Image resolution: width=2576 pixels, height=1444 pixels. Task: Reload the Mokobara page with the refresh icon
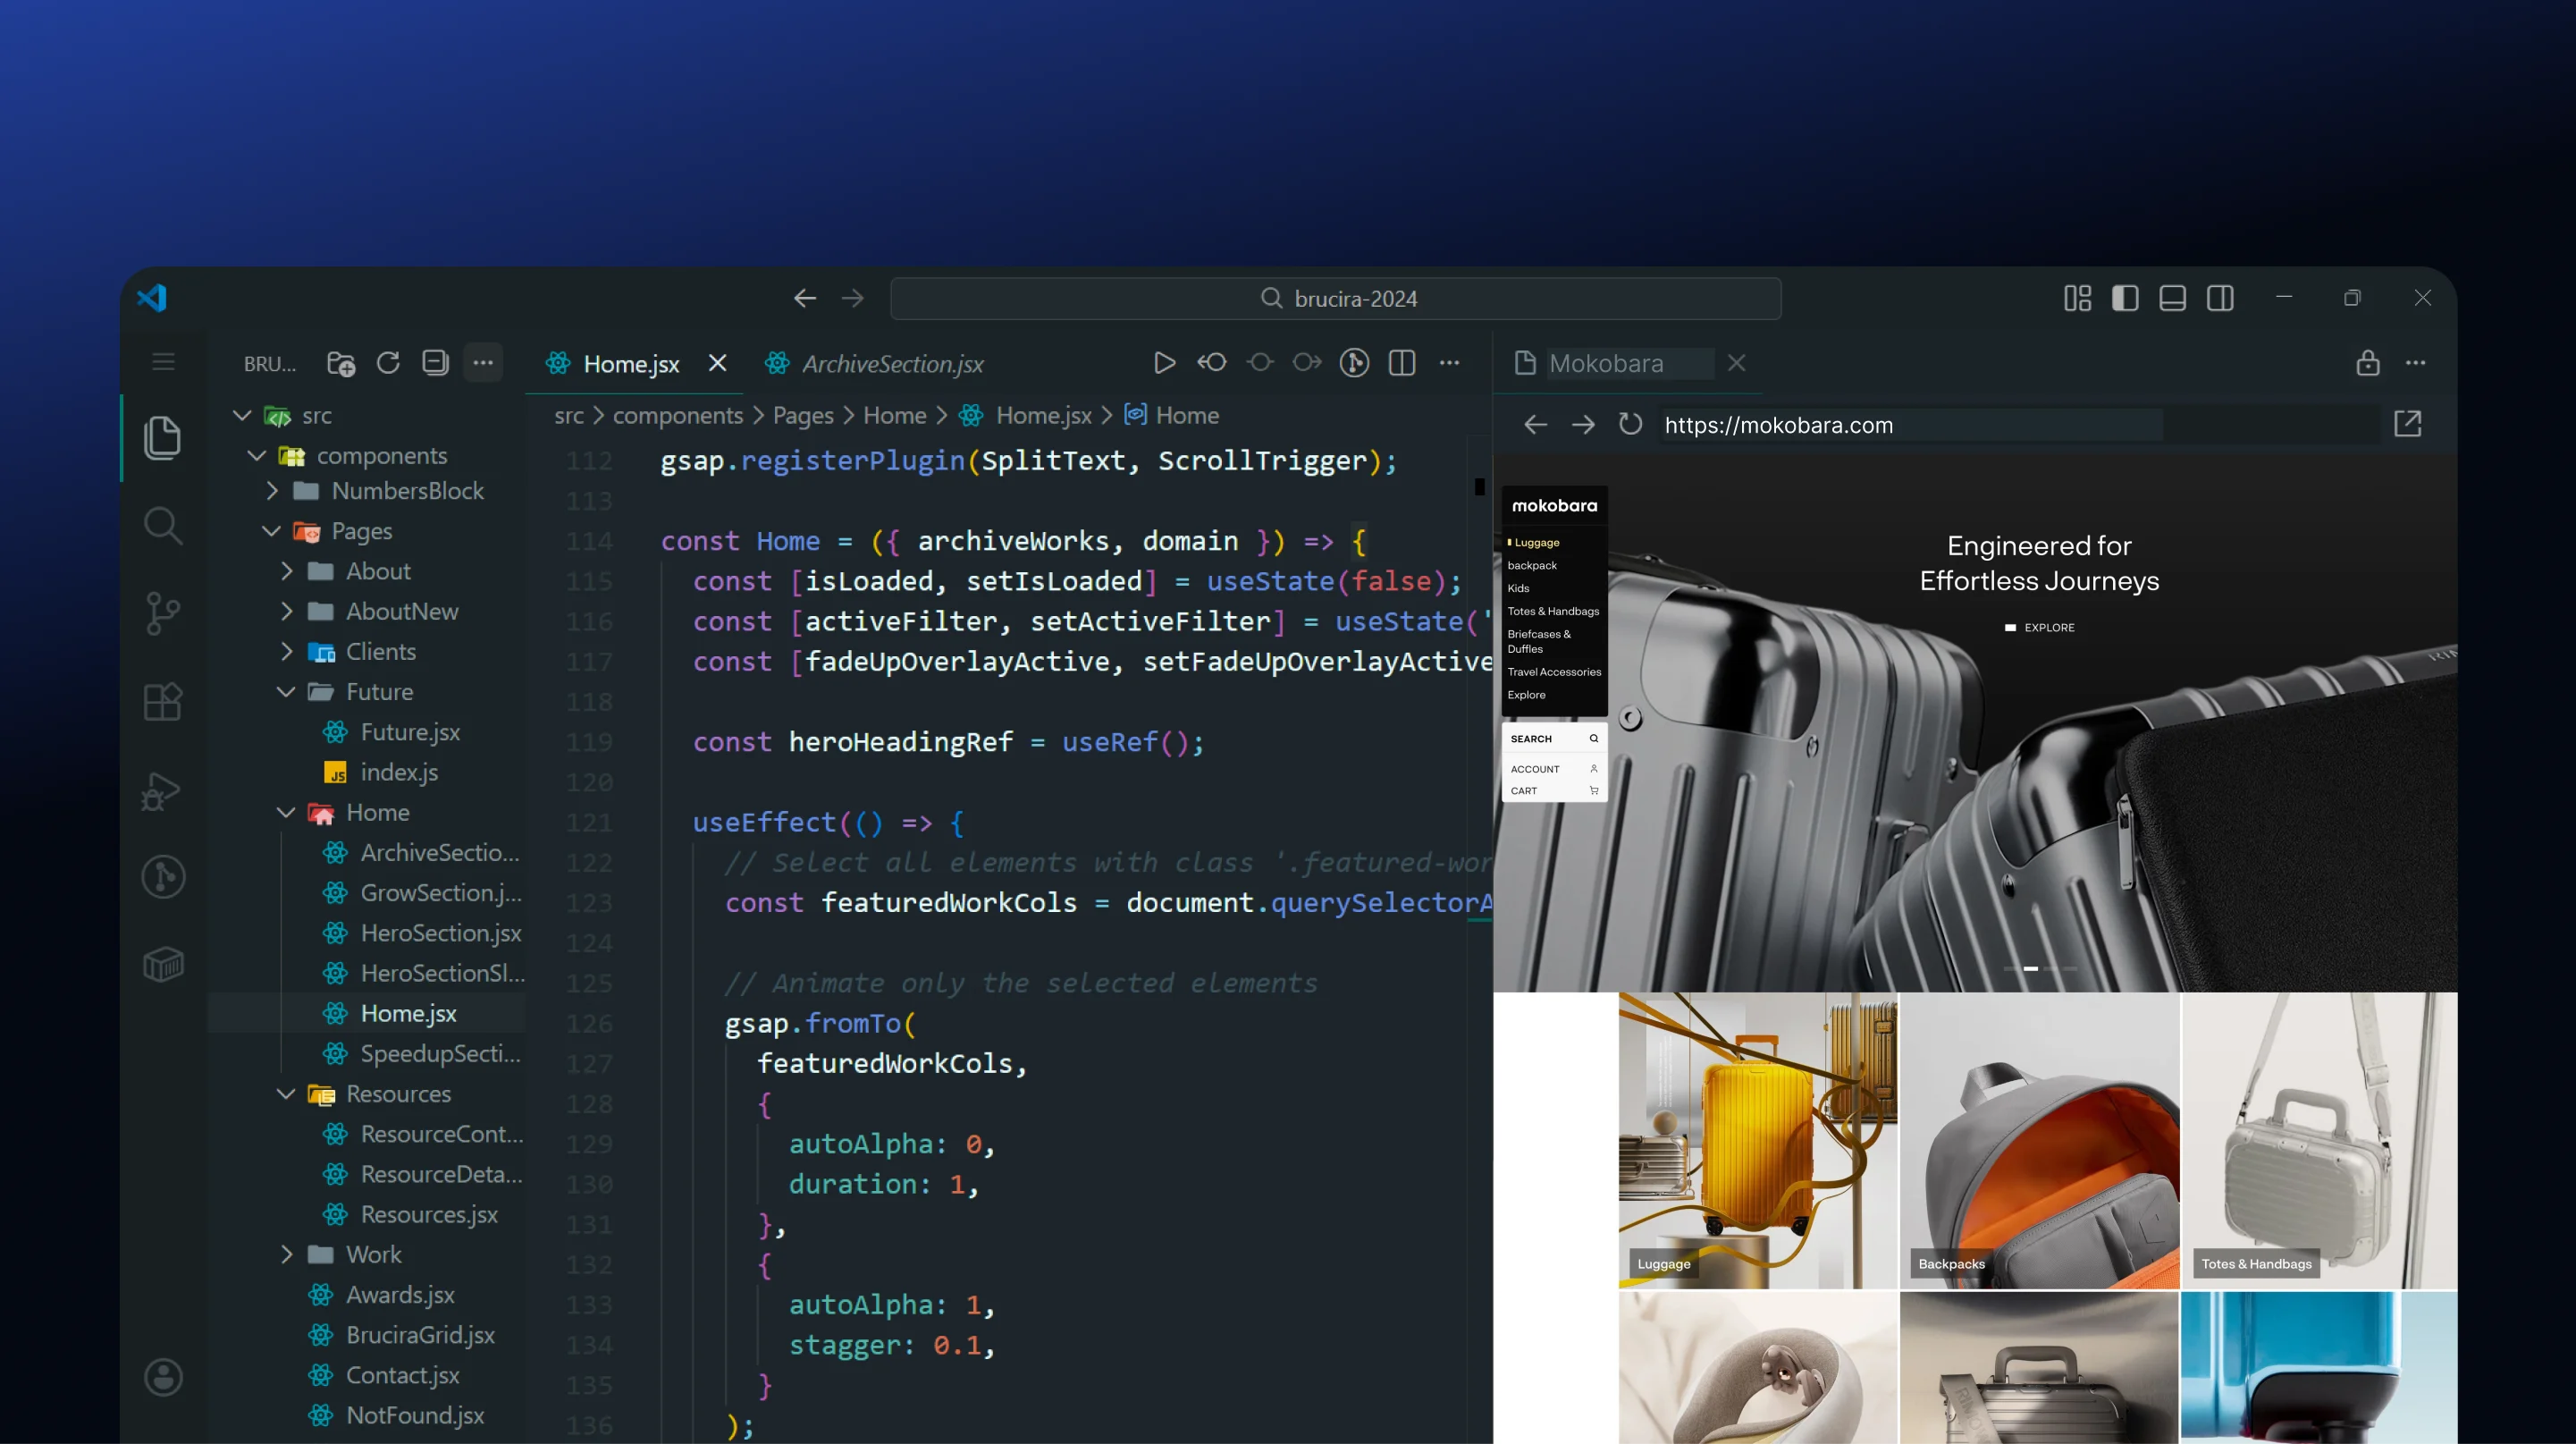pos(1630,424)
